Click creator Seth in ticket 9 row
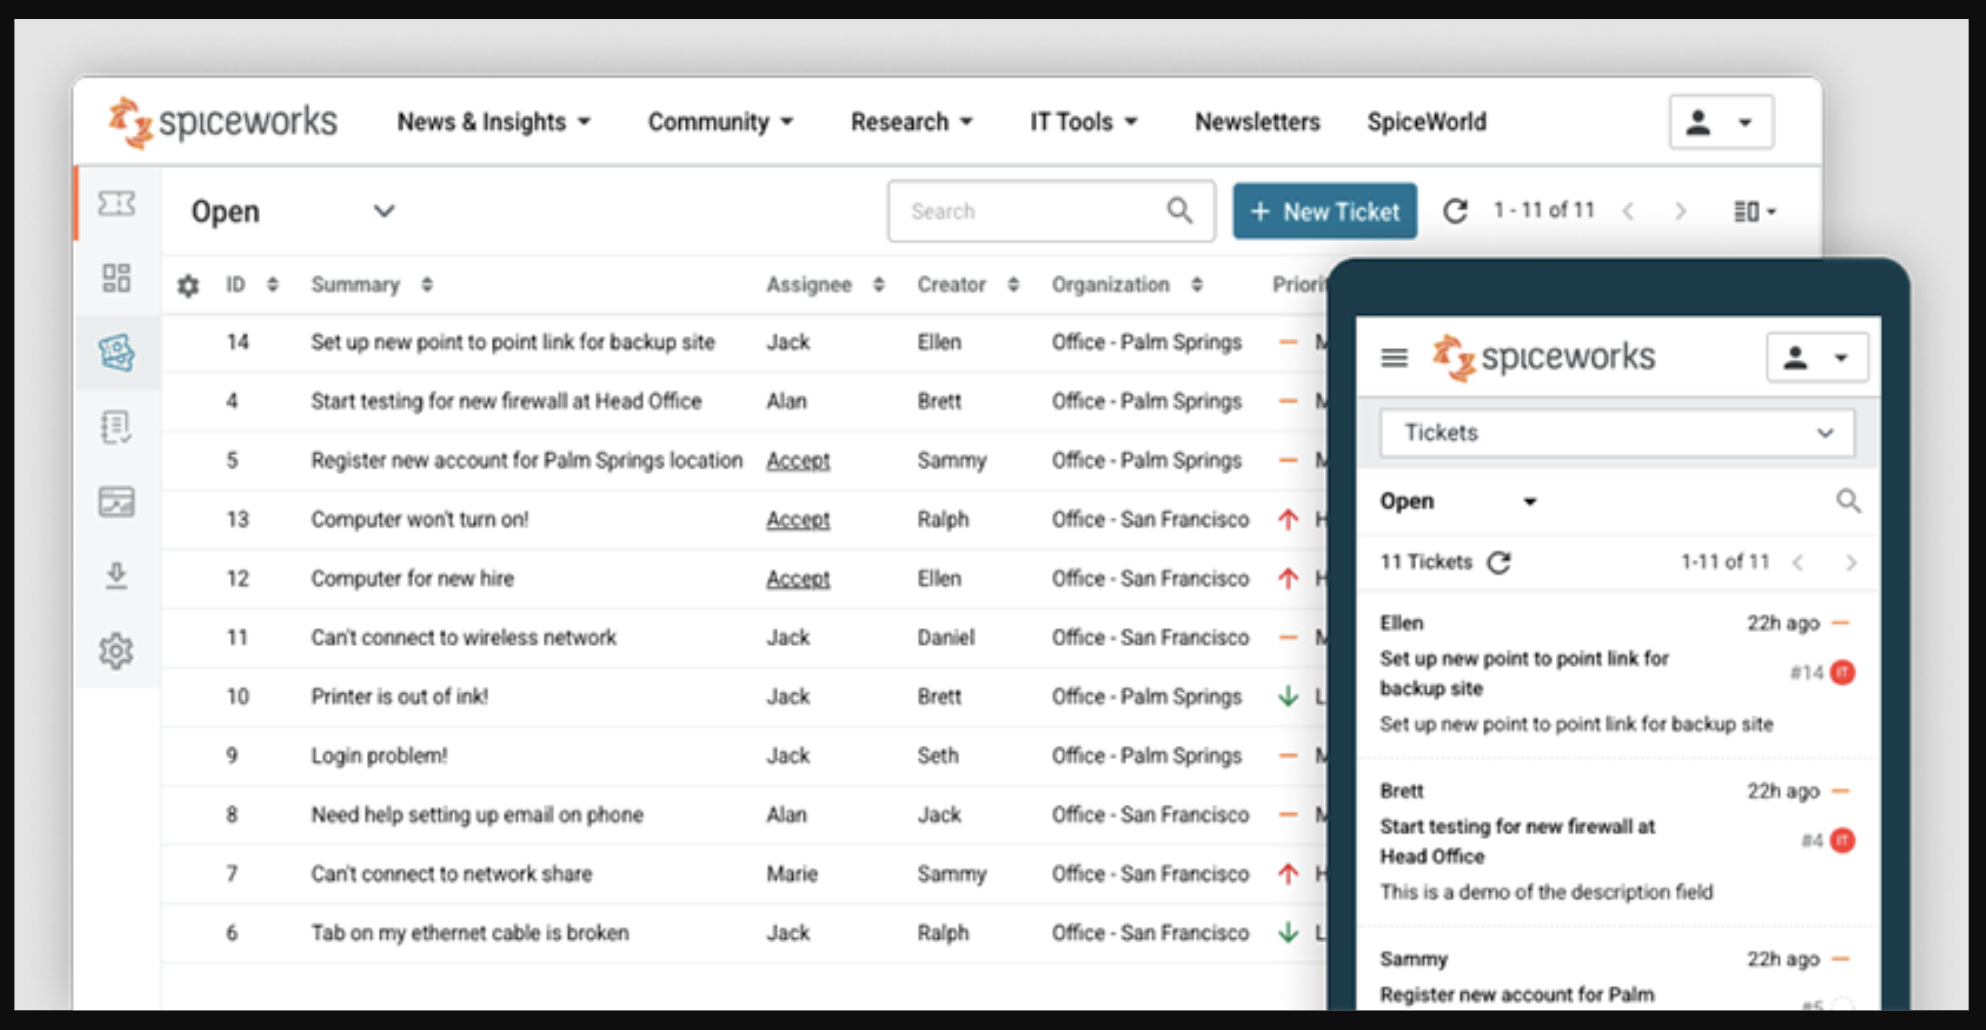The image size is (1986, 1030). tap(938, 755)
